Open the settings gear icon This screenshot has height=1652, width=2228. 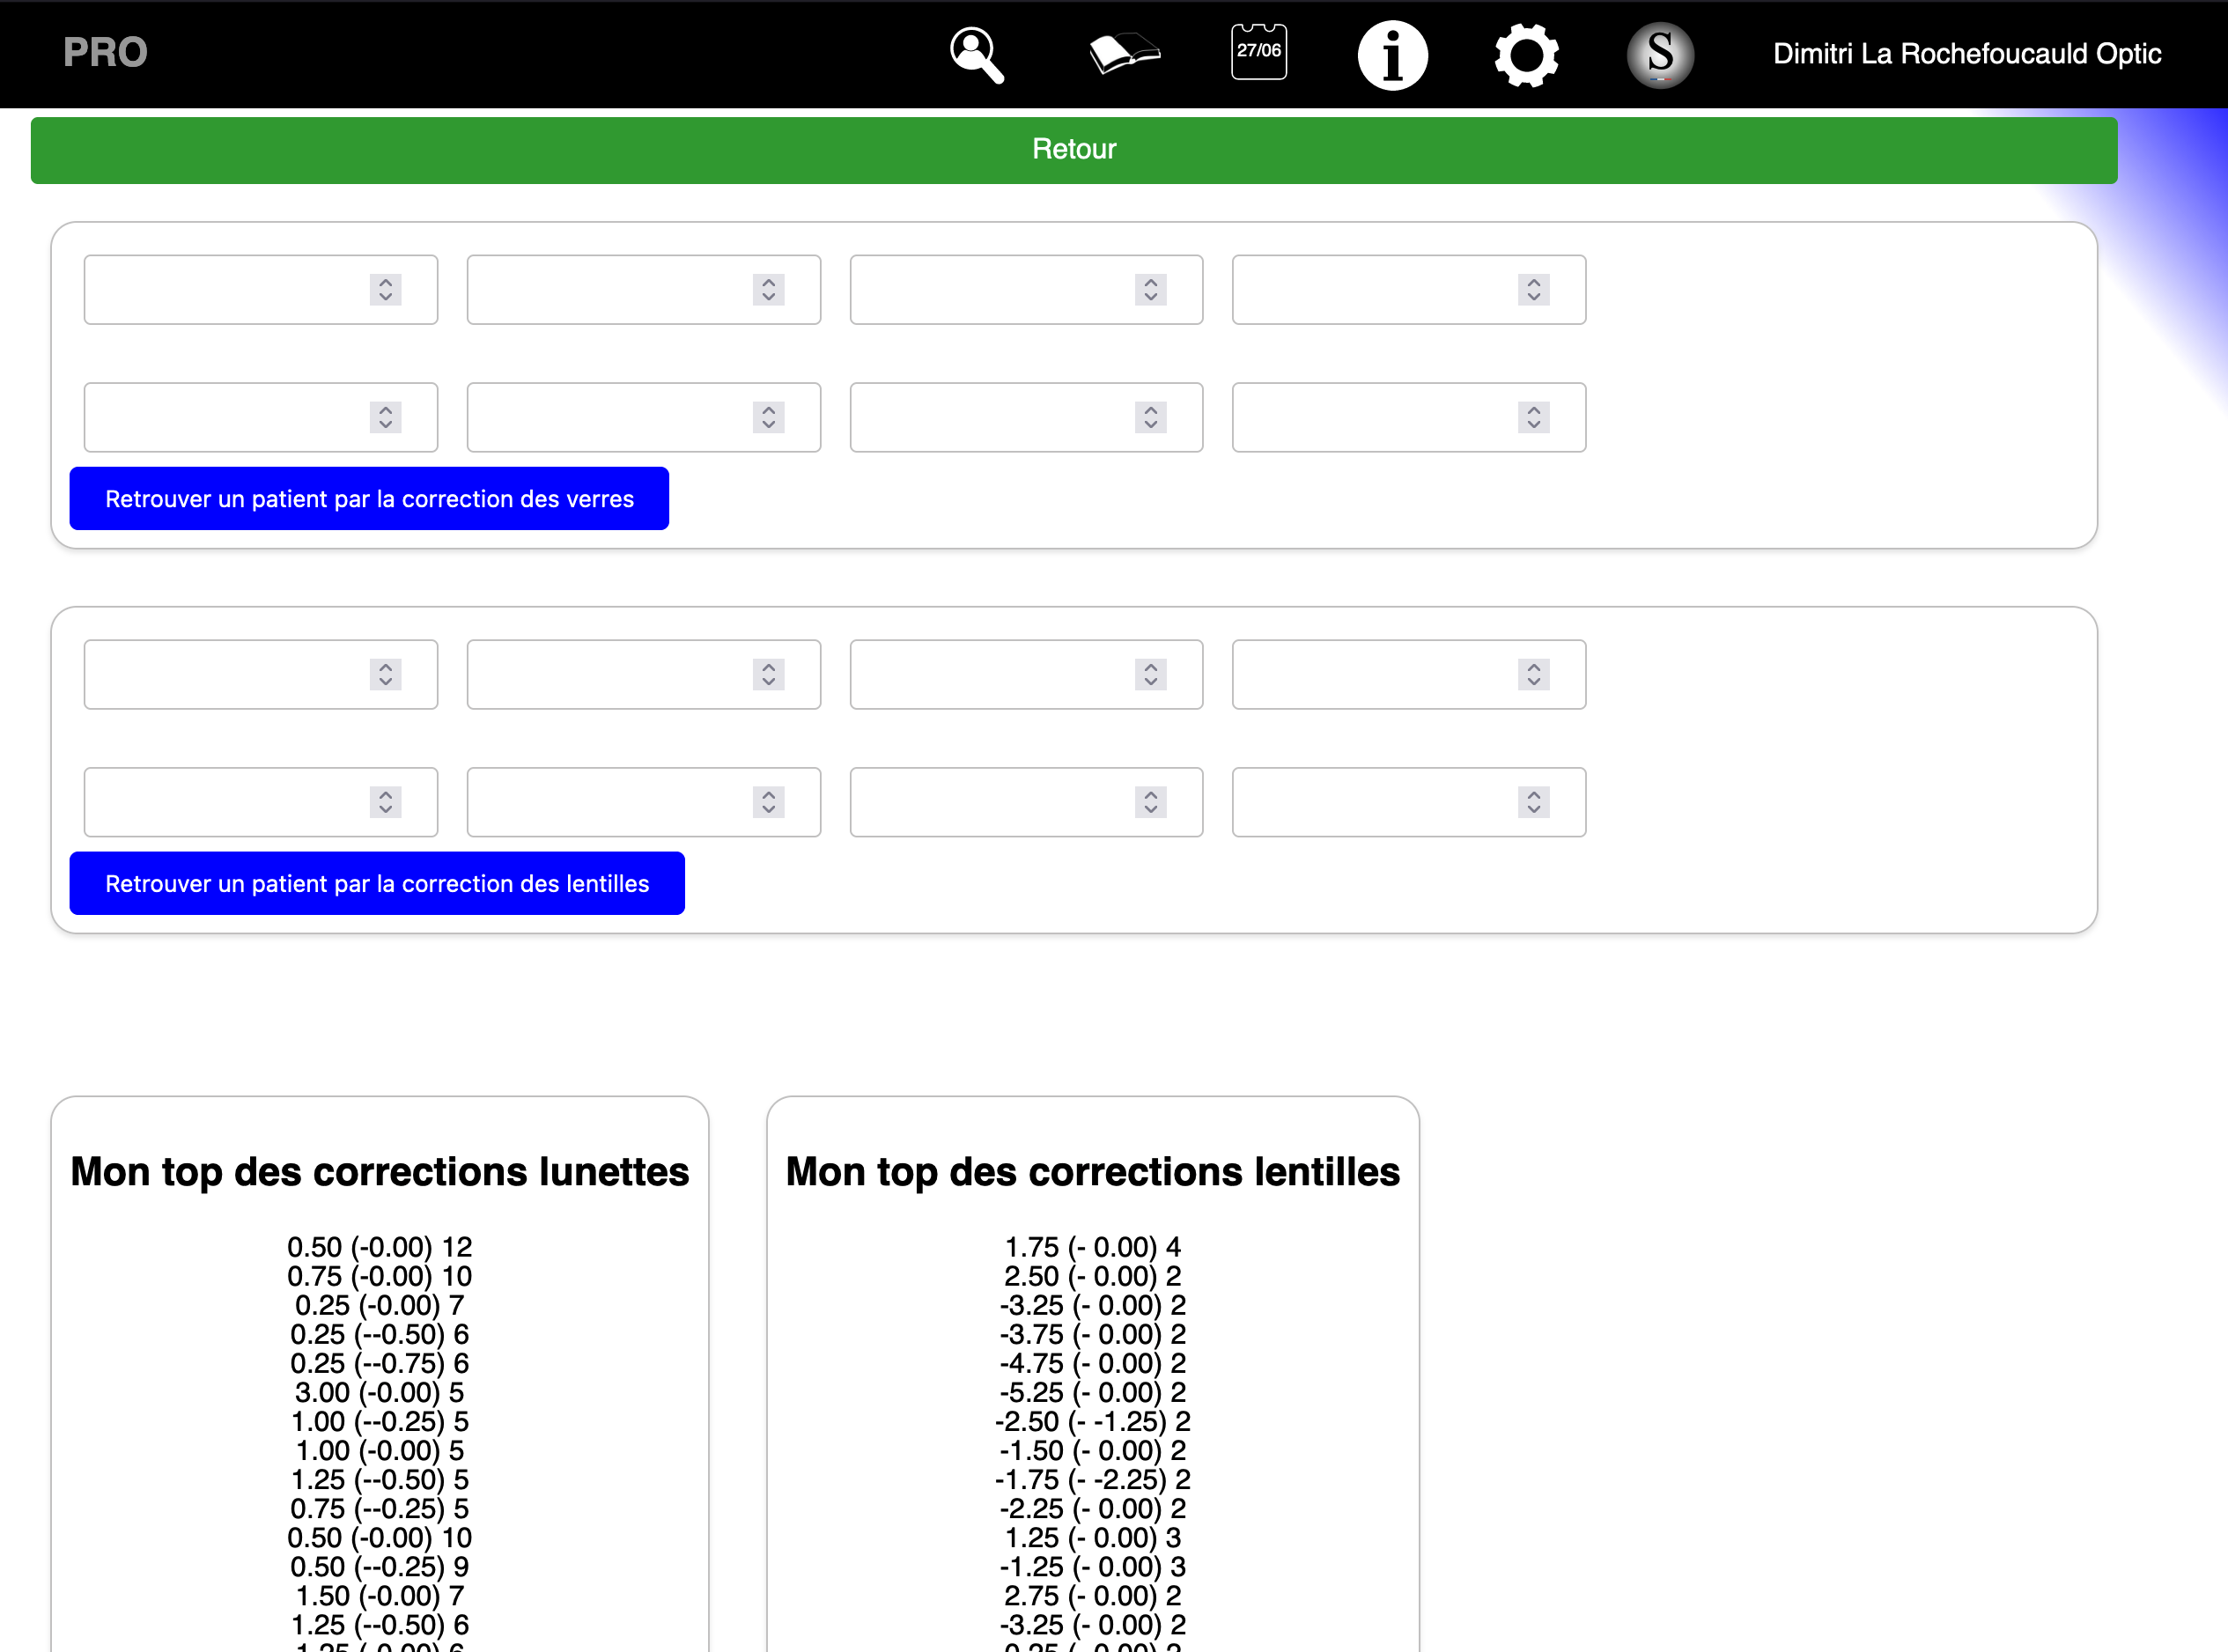[x=1526, y=55]
